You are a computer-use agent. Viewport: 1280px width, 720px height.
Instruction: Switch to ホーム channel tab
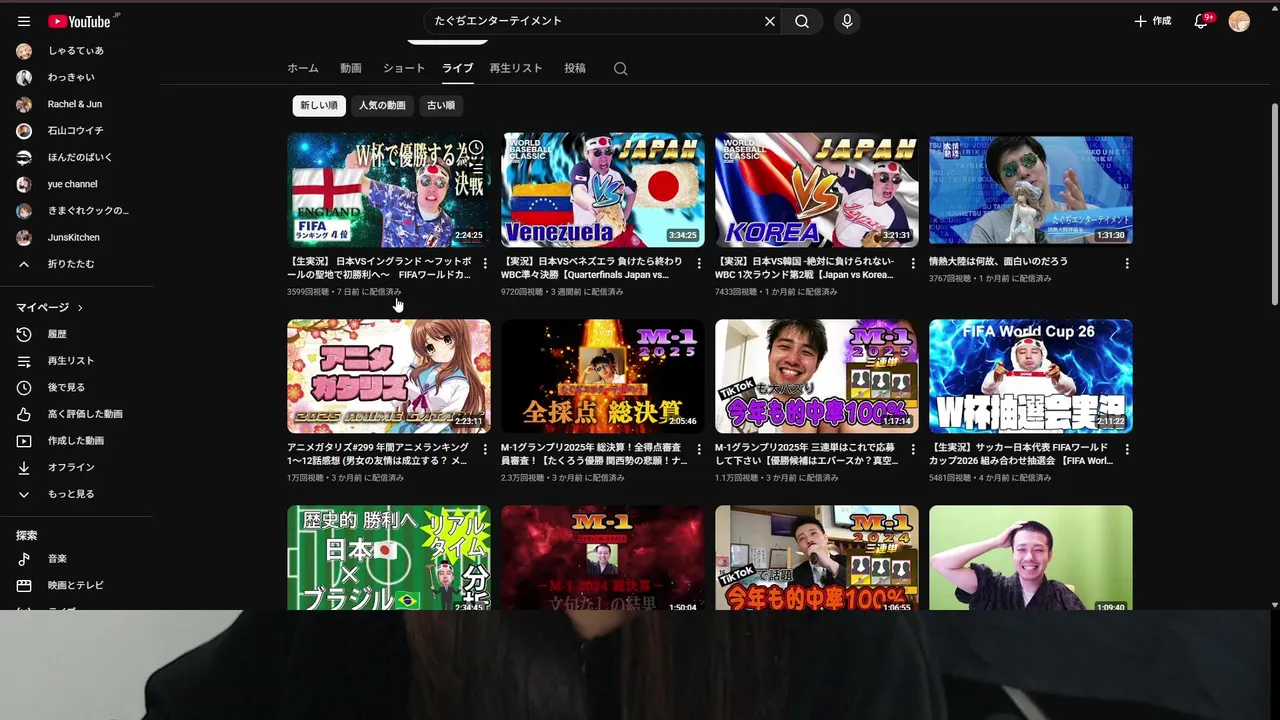(303, 68)
